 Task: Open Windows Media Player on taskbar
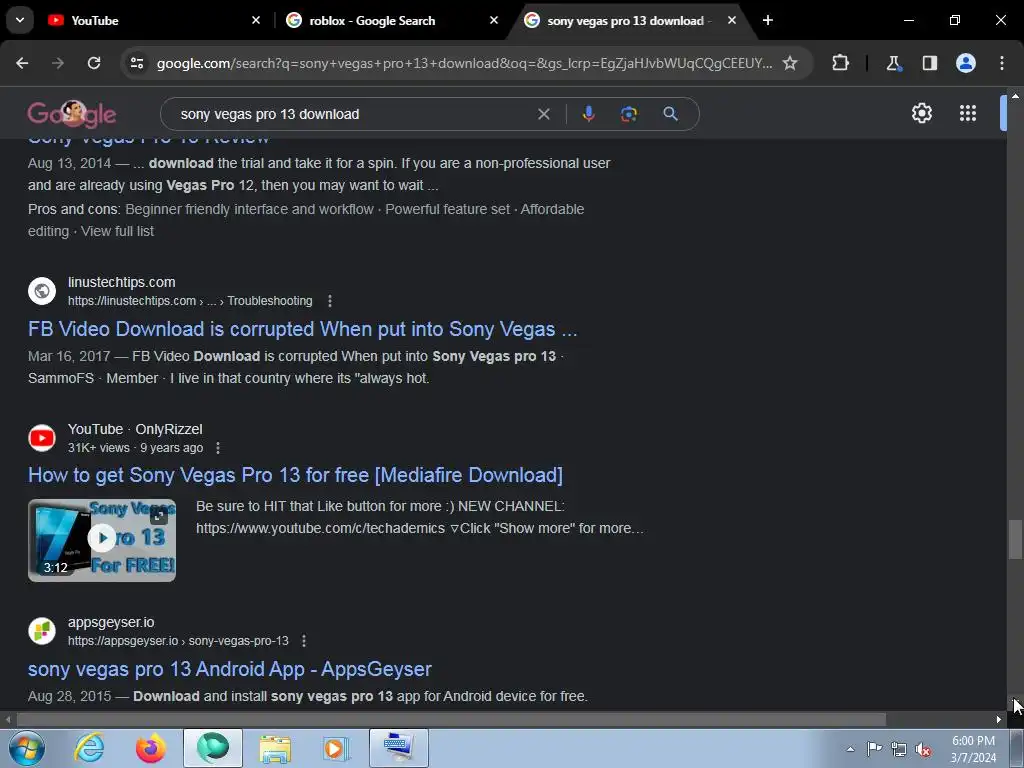(336, 748)
